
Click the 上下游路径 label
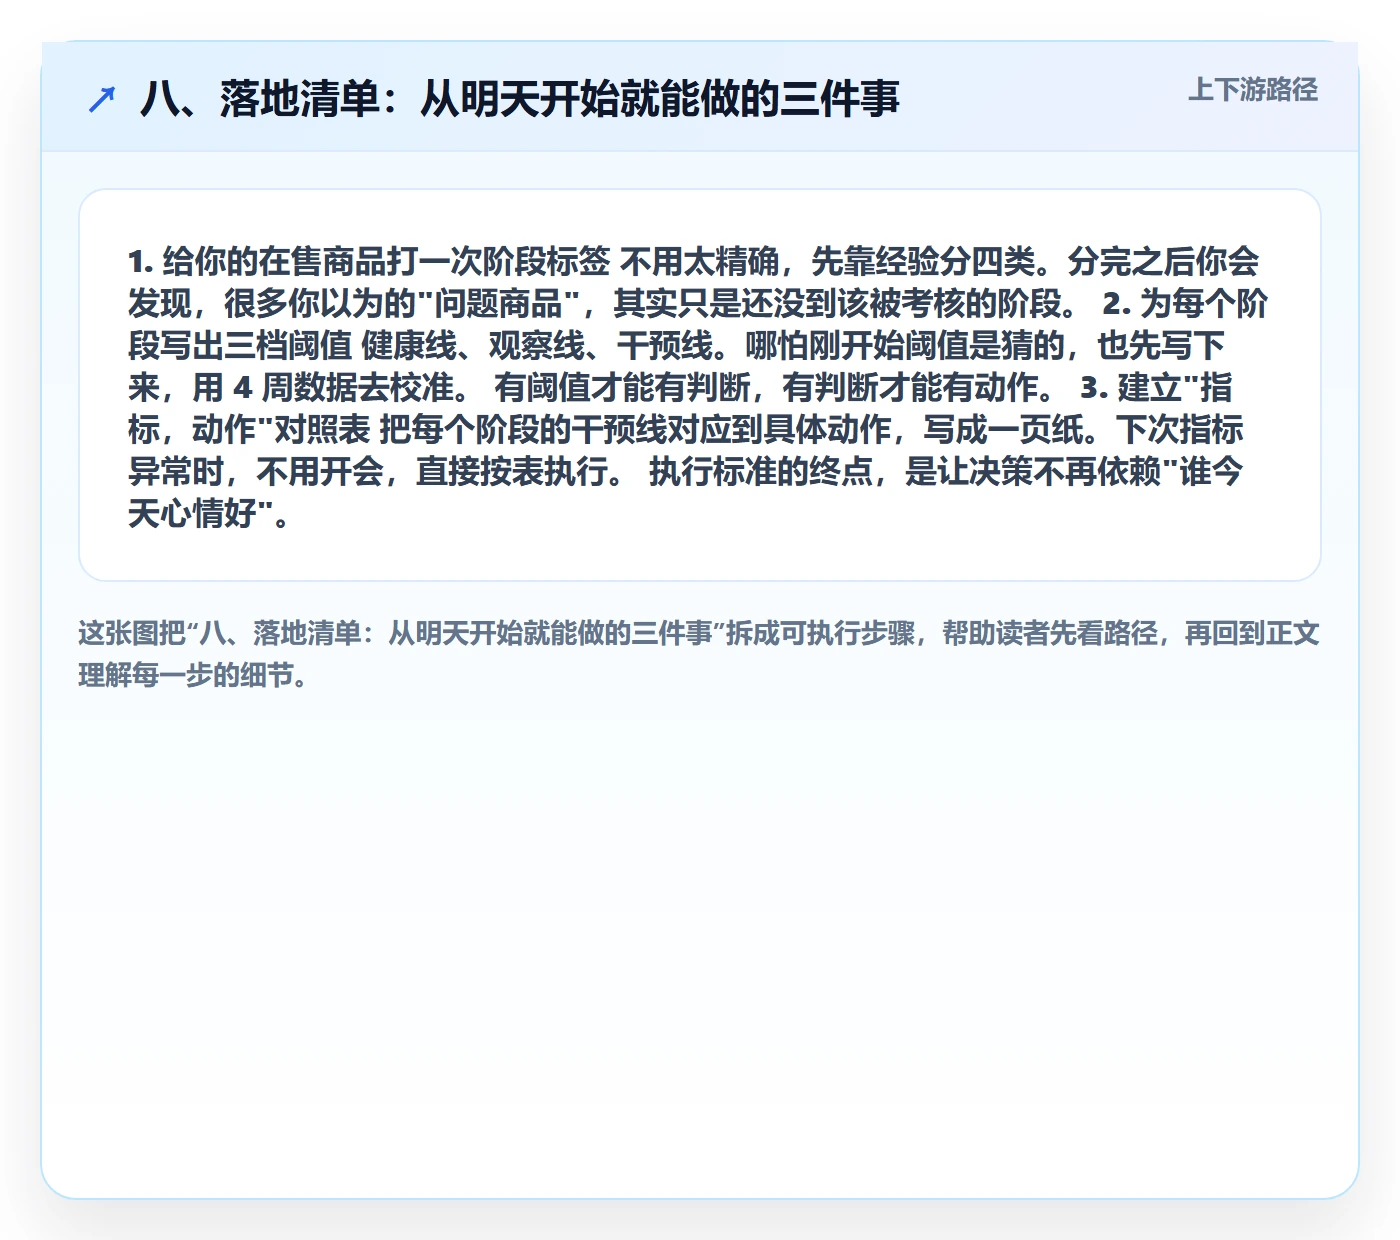click(x=1253, y=90)
